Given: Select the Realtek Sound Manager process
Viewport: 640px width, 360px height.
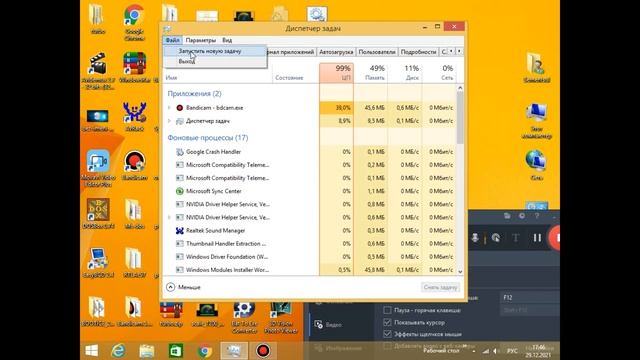Looking at the screenshot, I should point(309,231).
